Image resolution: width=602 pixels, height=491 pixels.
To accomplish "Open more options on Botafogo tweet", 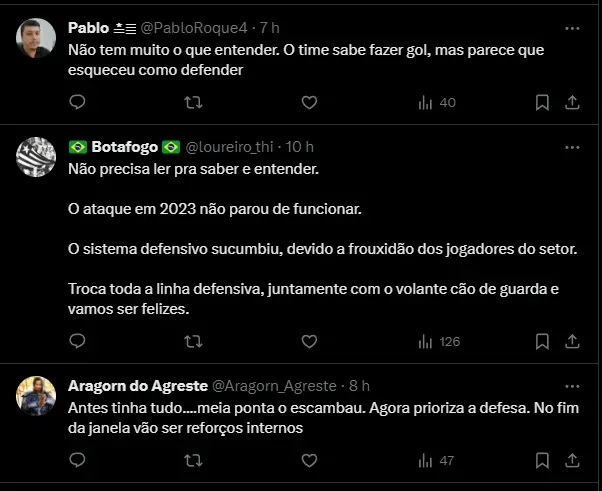I will pos(571,147).
